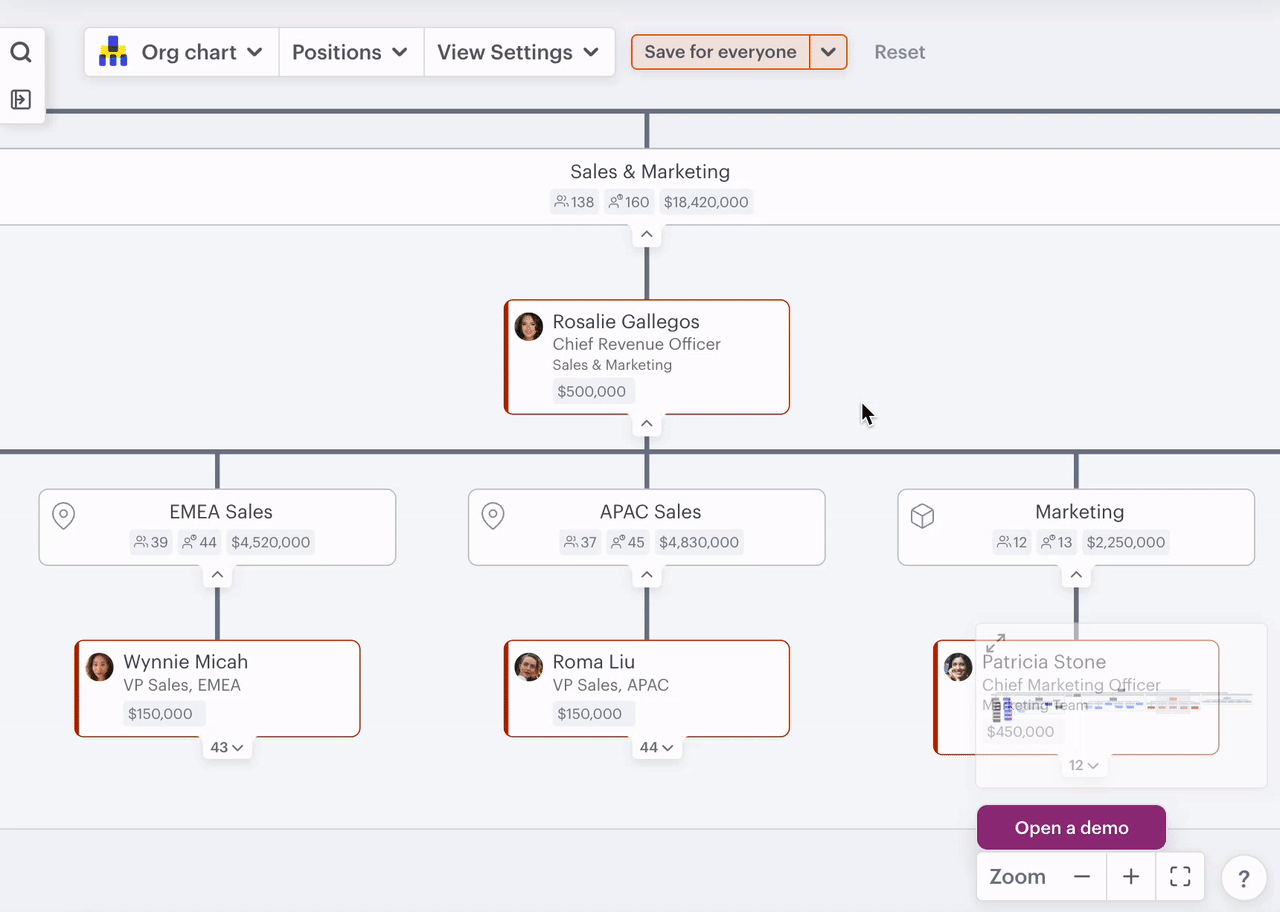Expand Roma Liu's 44 direct reports
This screenshot has width=1280, height=912.
click(x=657, y=746)
